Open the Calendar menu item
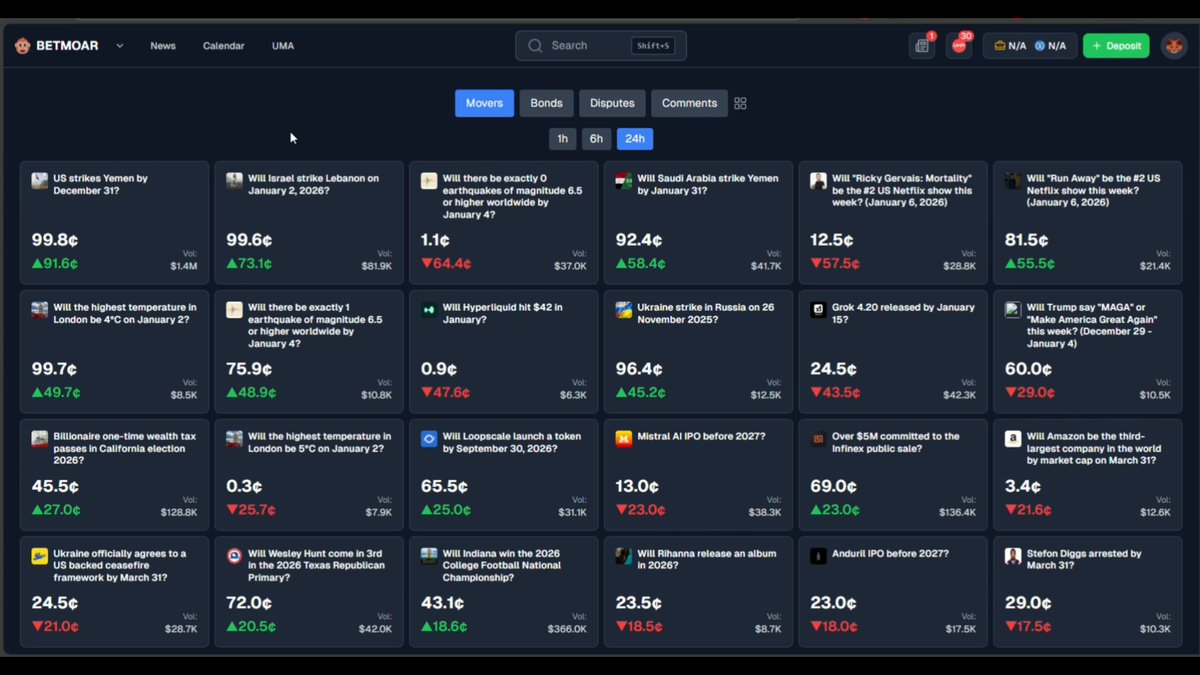The height and width of the screenshot is (675, 1200). click(x=223, y=46)
